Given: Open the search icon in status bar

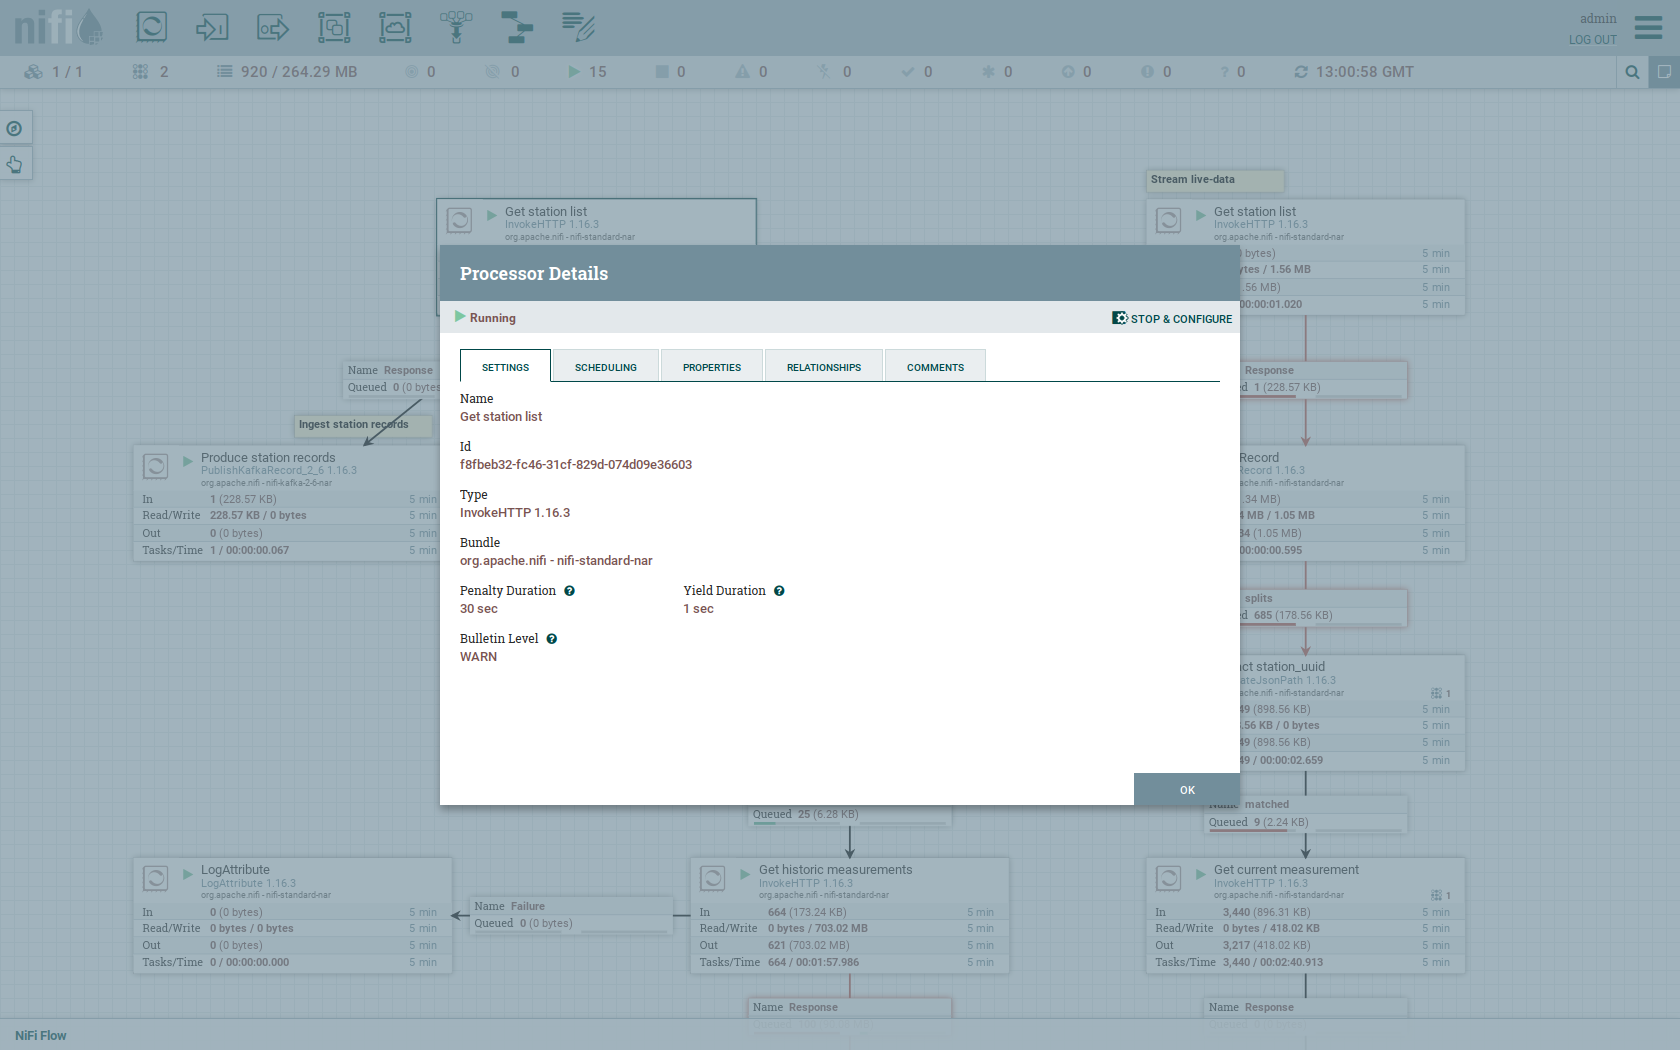Looking at the screenshot, I should (x=1632, y=72).
